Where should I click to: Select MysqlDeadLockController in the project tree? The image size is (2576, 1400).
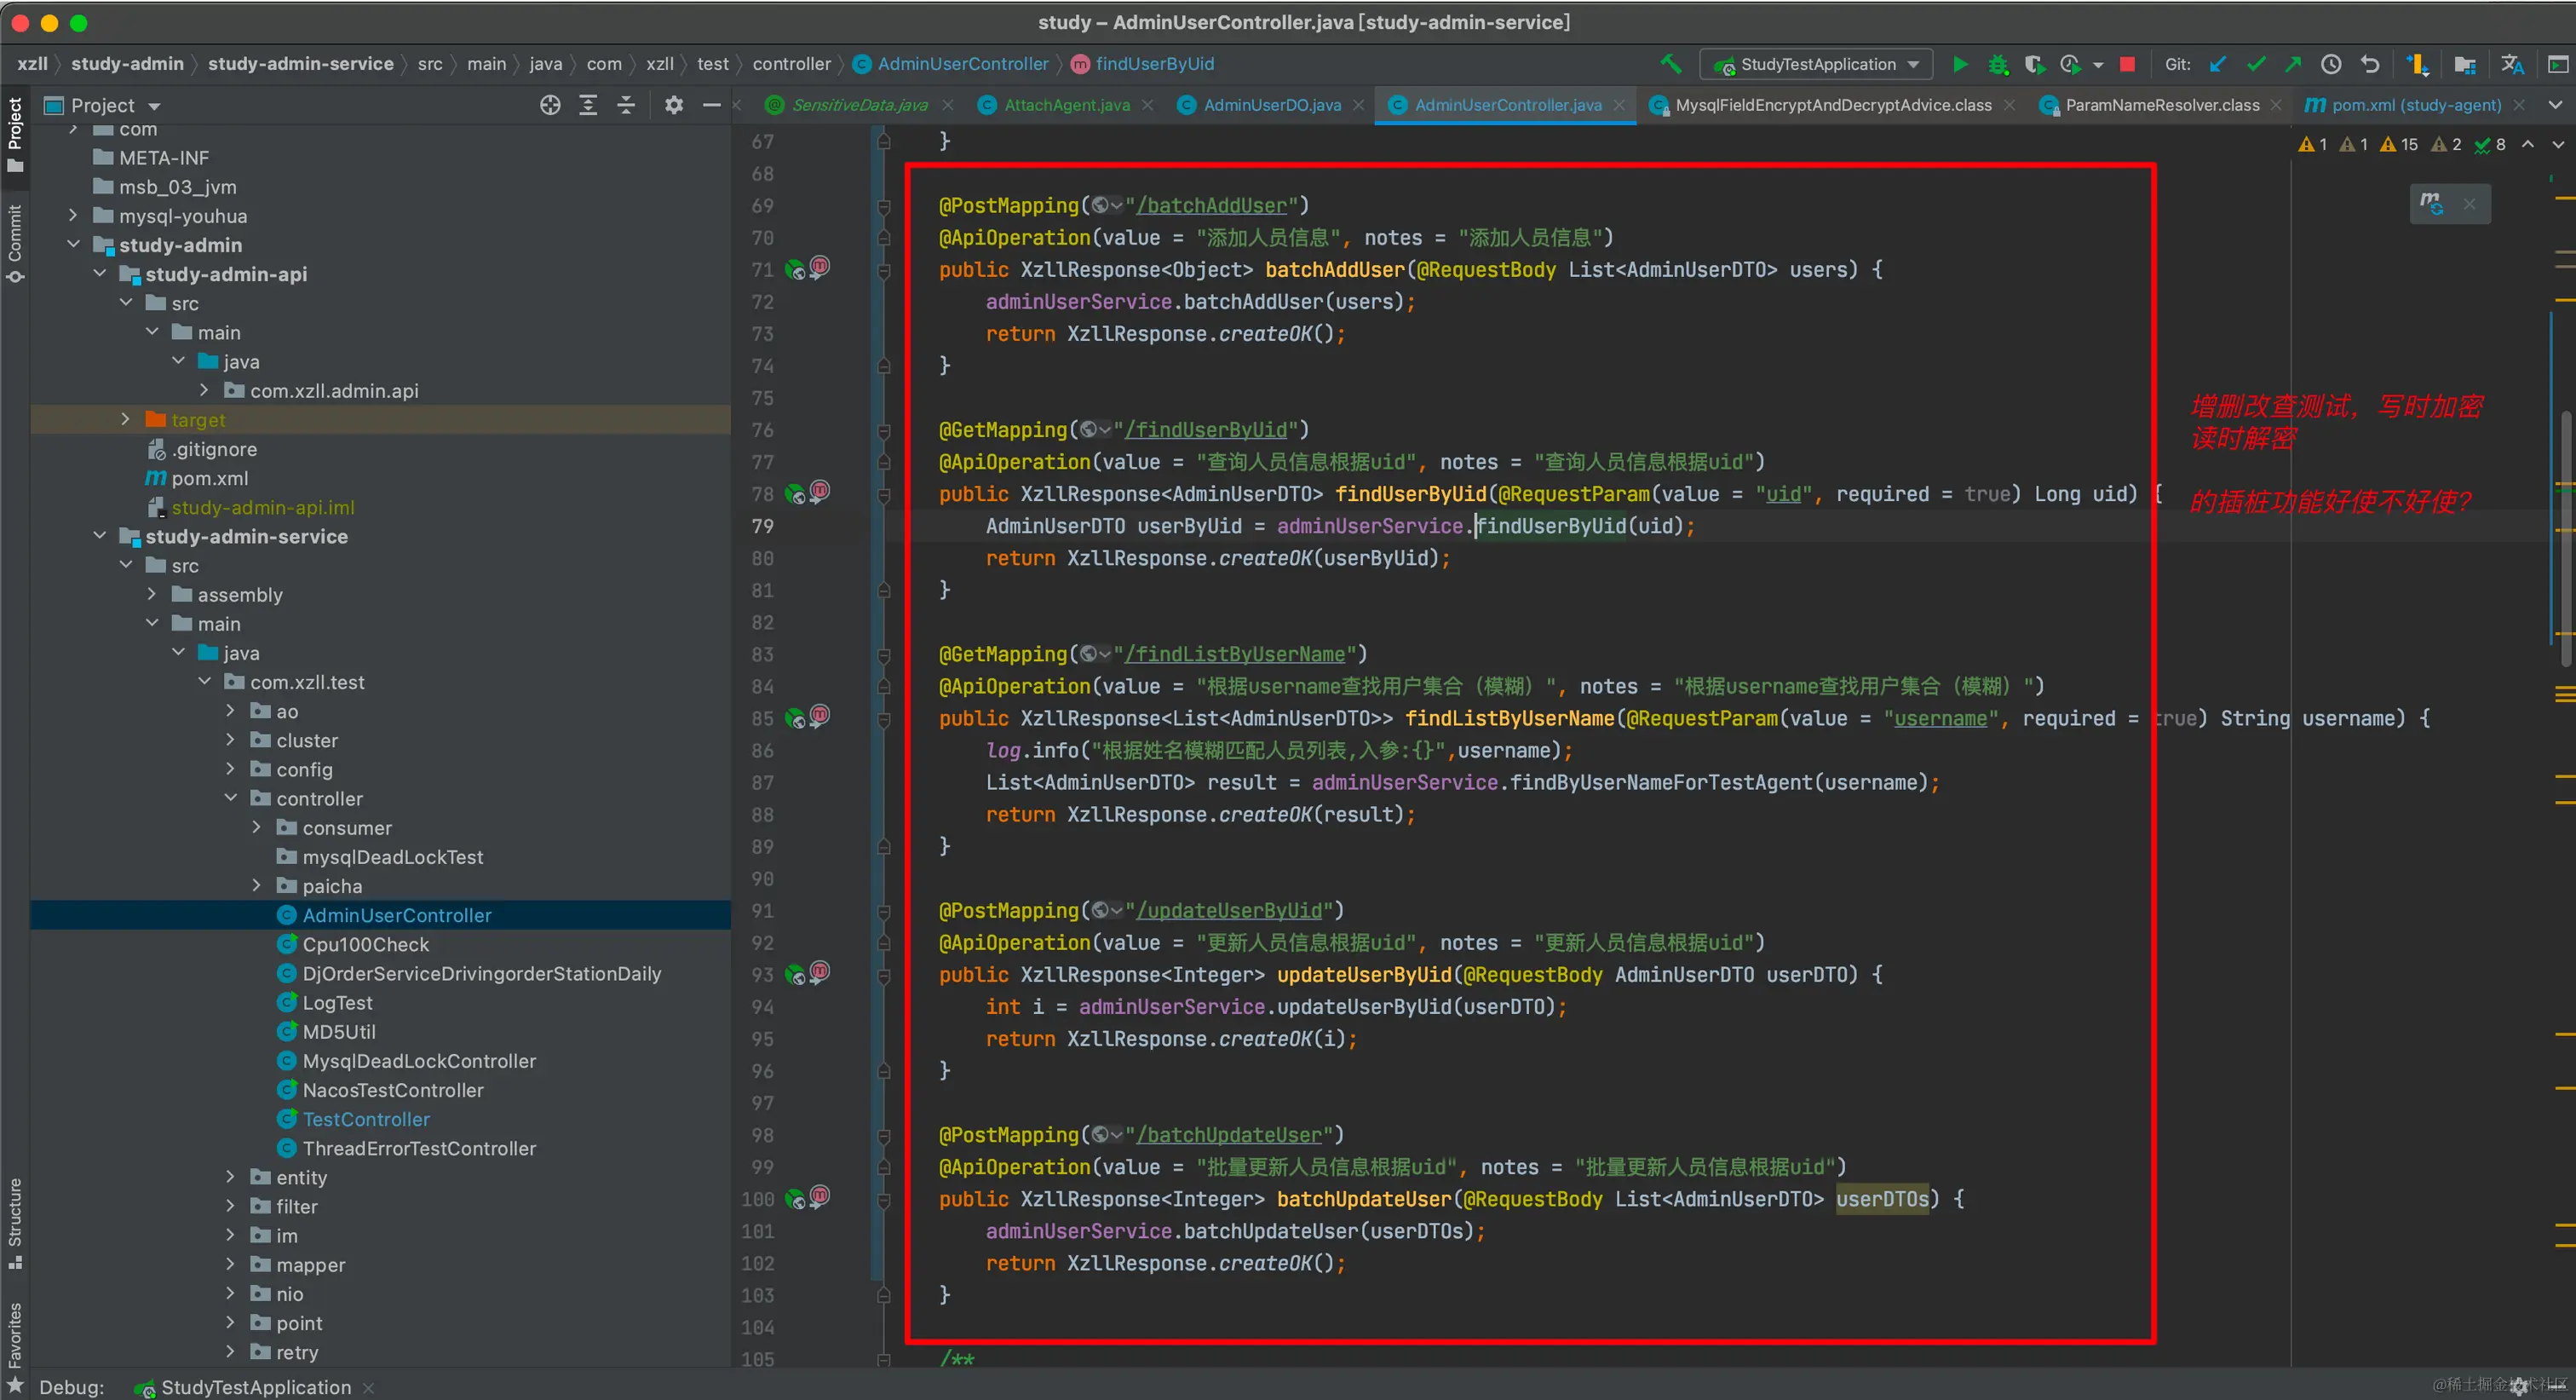(x=419, y=1061)
